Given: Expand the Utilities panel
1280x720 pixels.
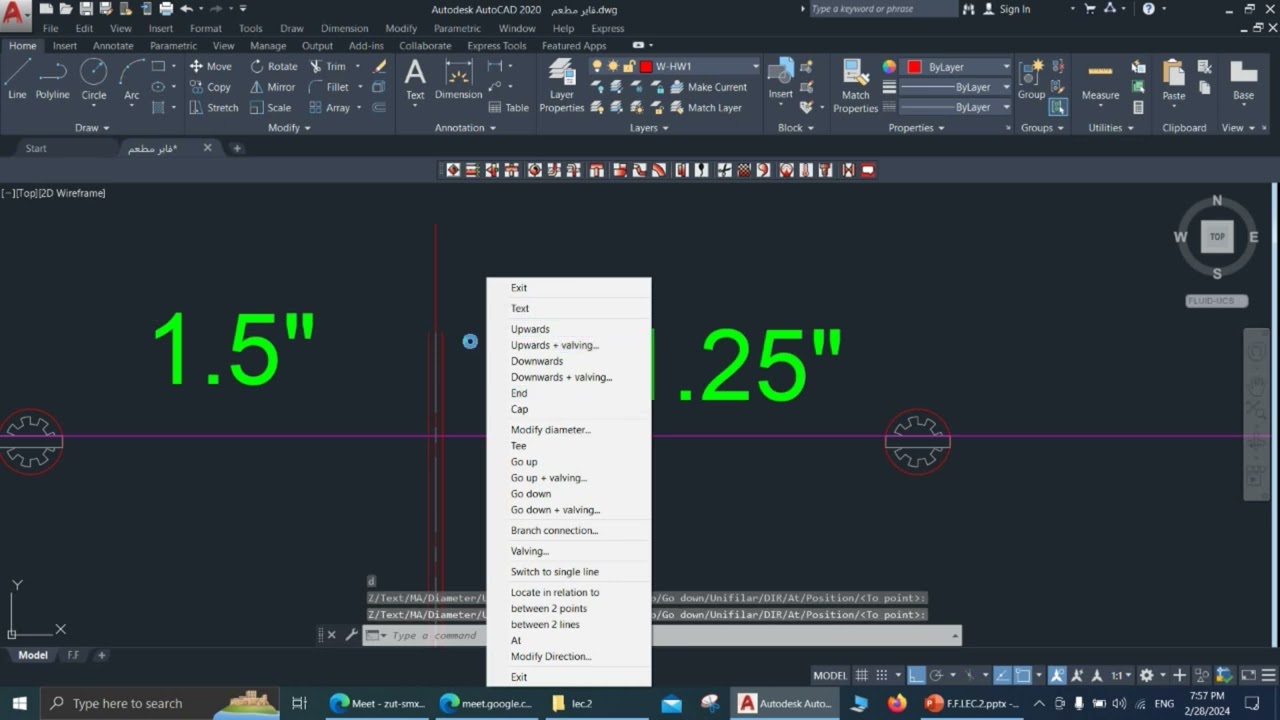Looking at the screenshot, I should tap(1111, 128).
